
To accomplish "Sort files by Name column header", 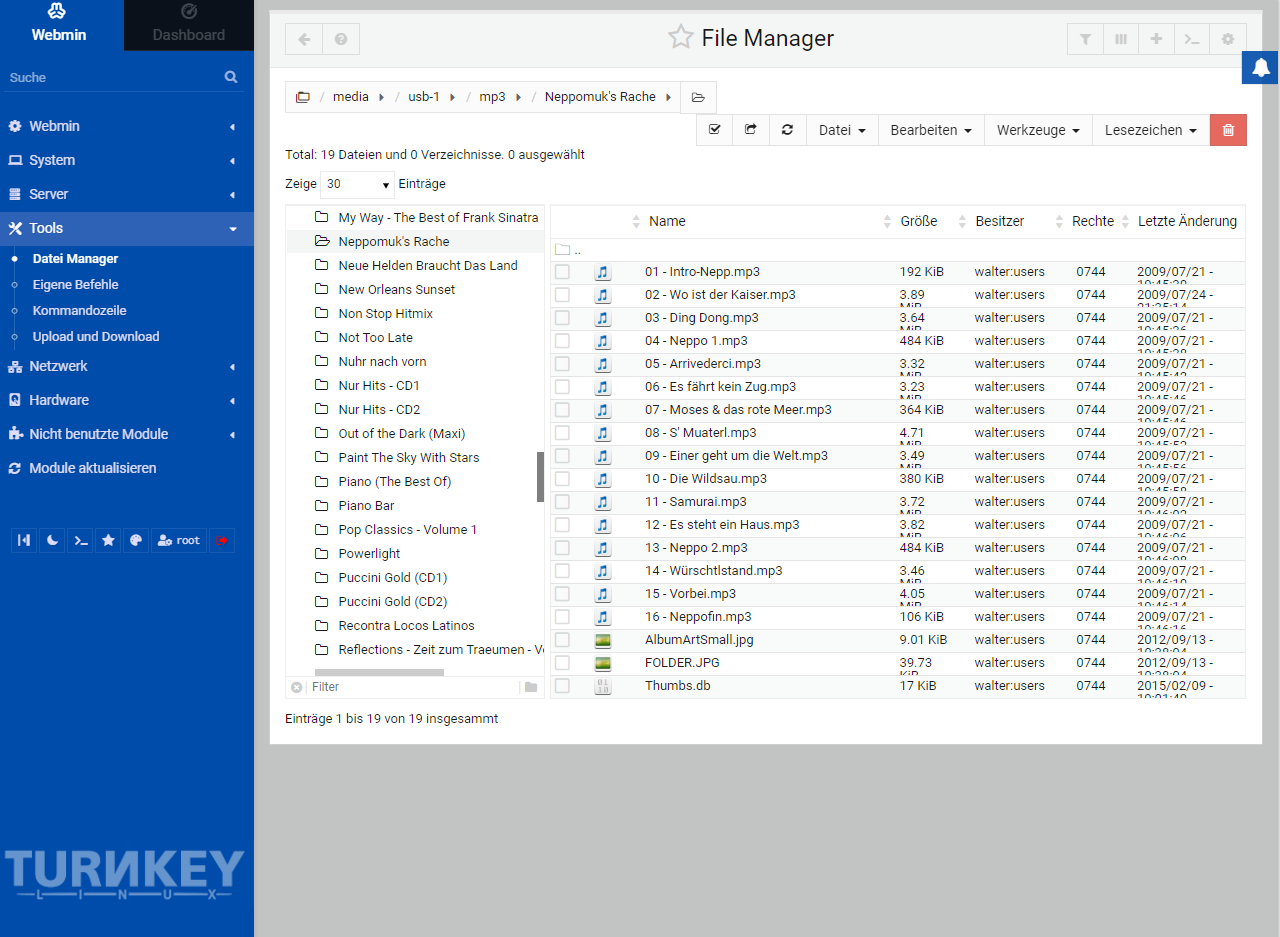I will click(667, 221).
